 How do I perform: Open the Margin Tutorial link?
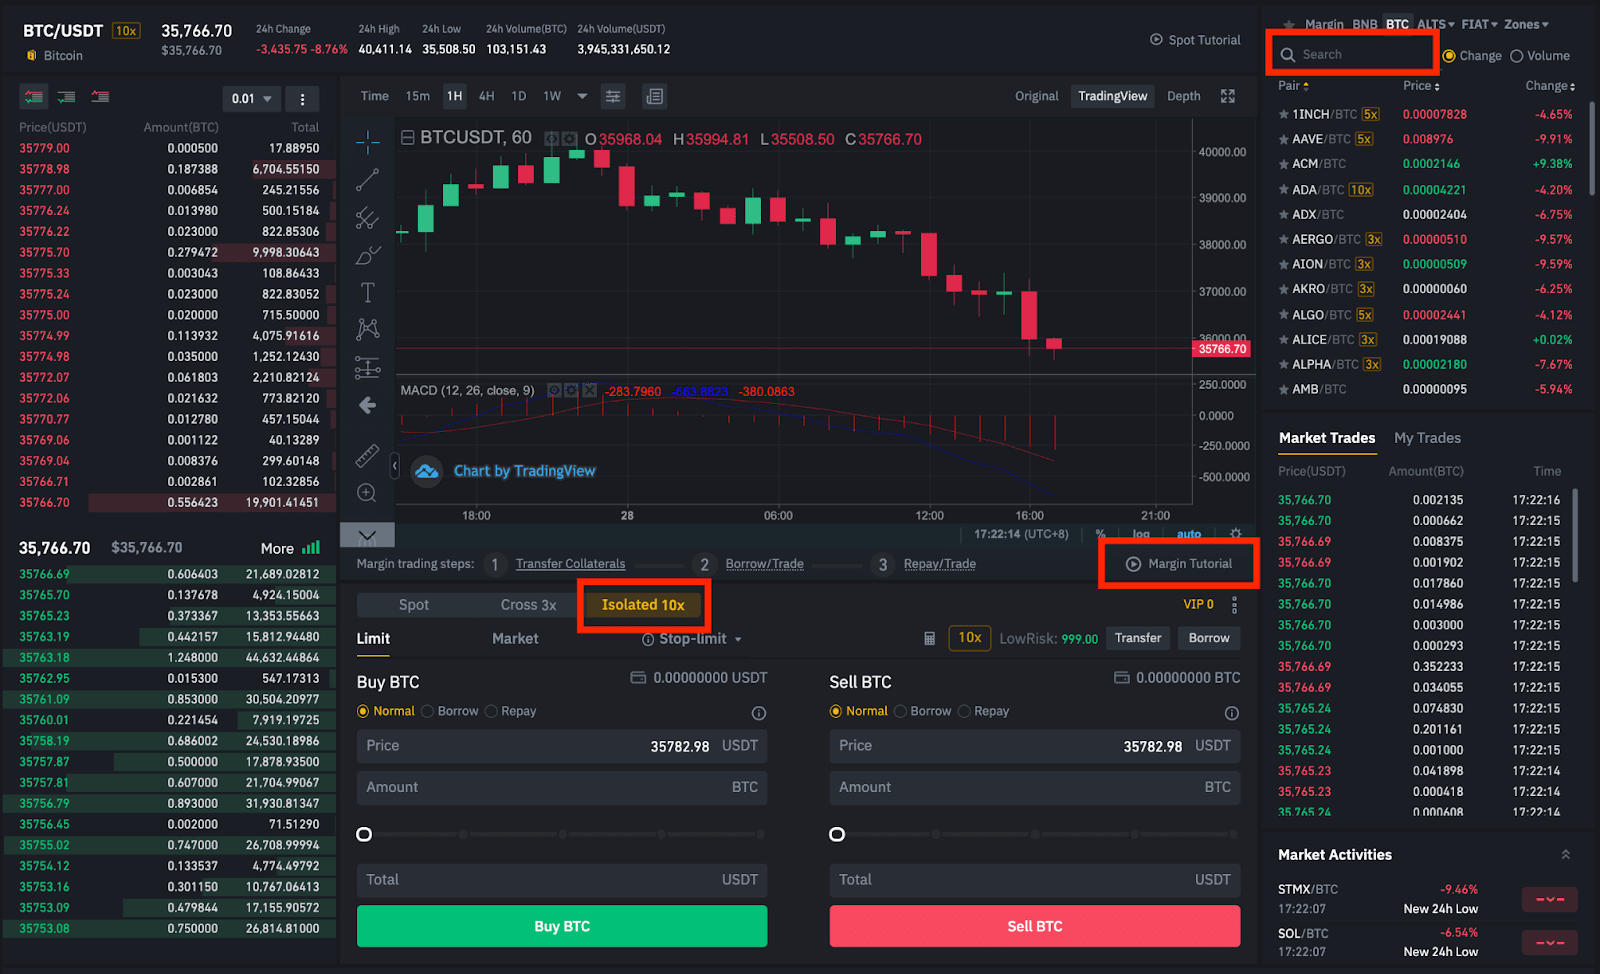[x=1179, y=564]
